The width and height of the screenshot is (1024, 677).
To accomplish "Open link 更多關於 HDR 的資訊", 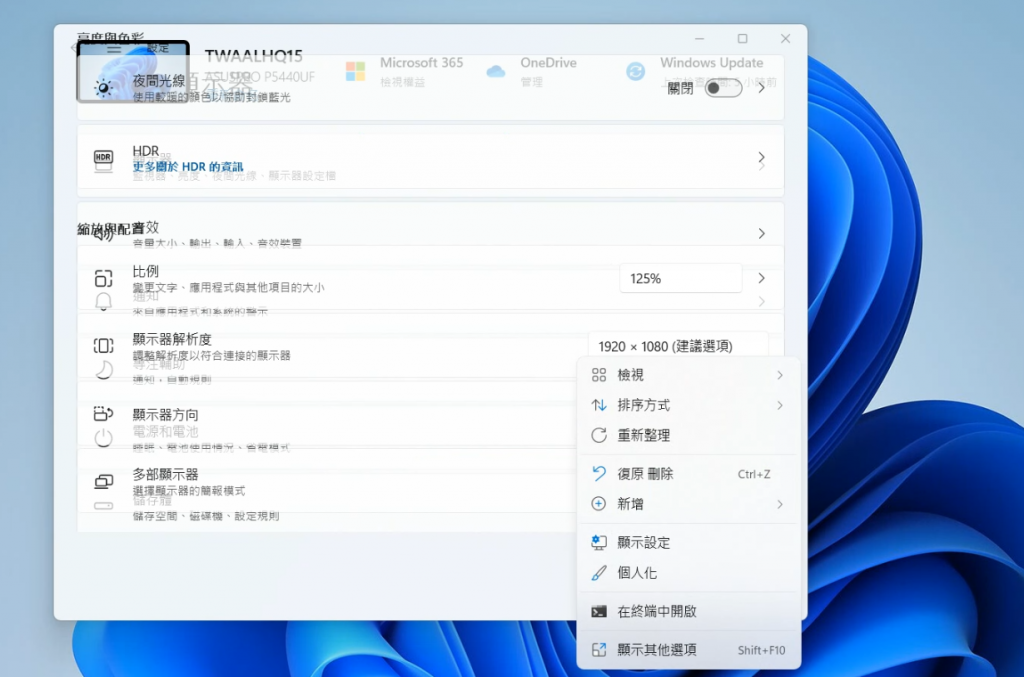I will click(188, 167).
